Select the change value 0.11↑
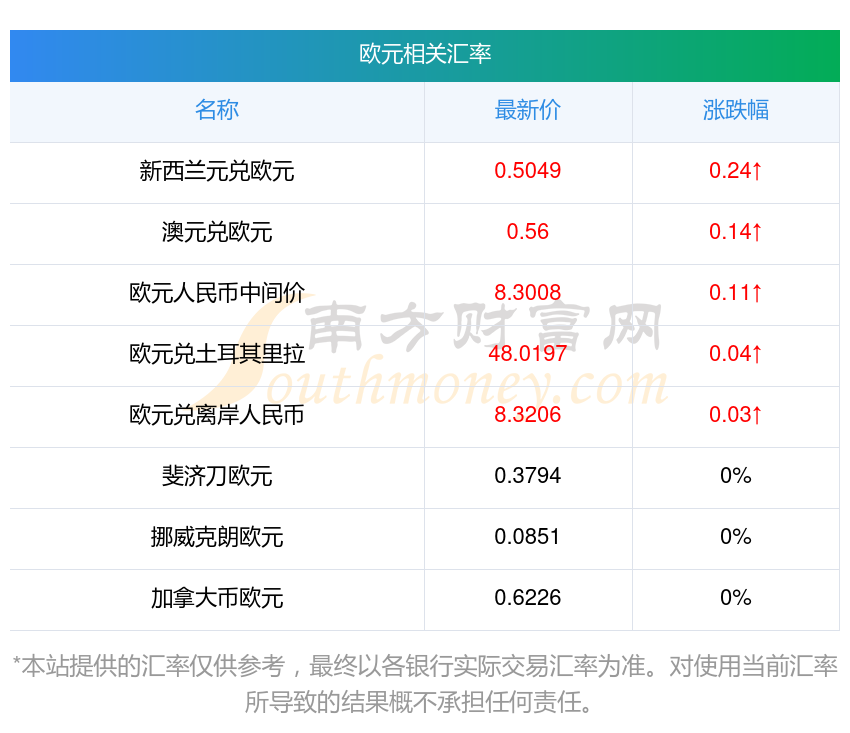850x733 pixels. pyautogui.click(x=736, y=293)
